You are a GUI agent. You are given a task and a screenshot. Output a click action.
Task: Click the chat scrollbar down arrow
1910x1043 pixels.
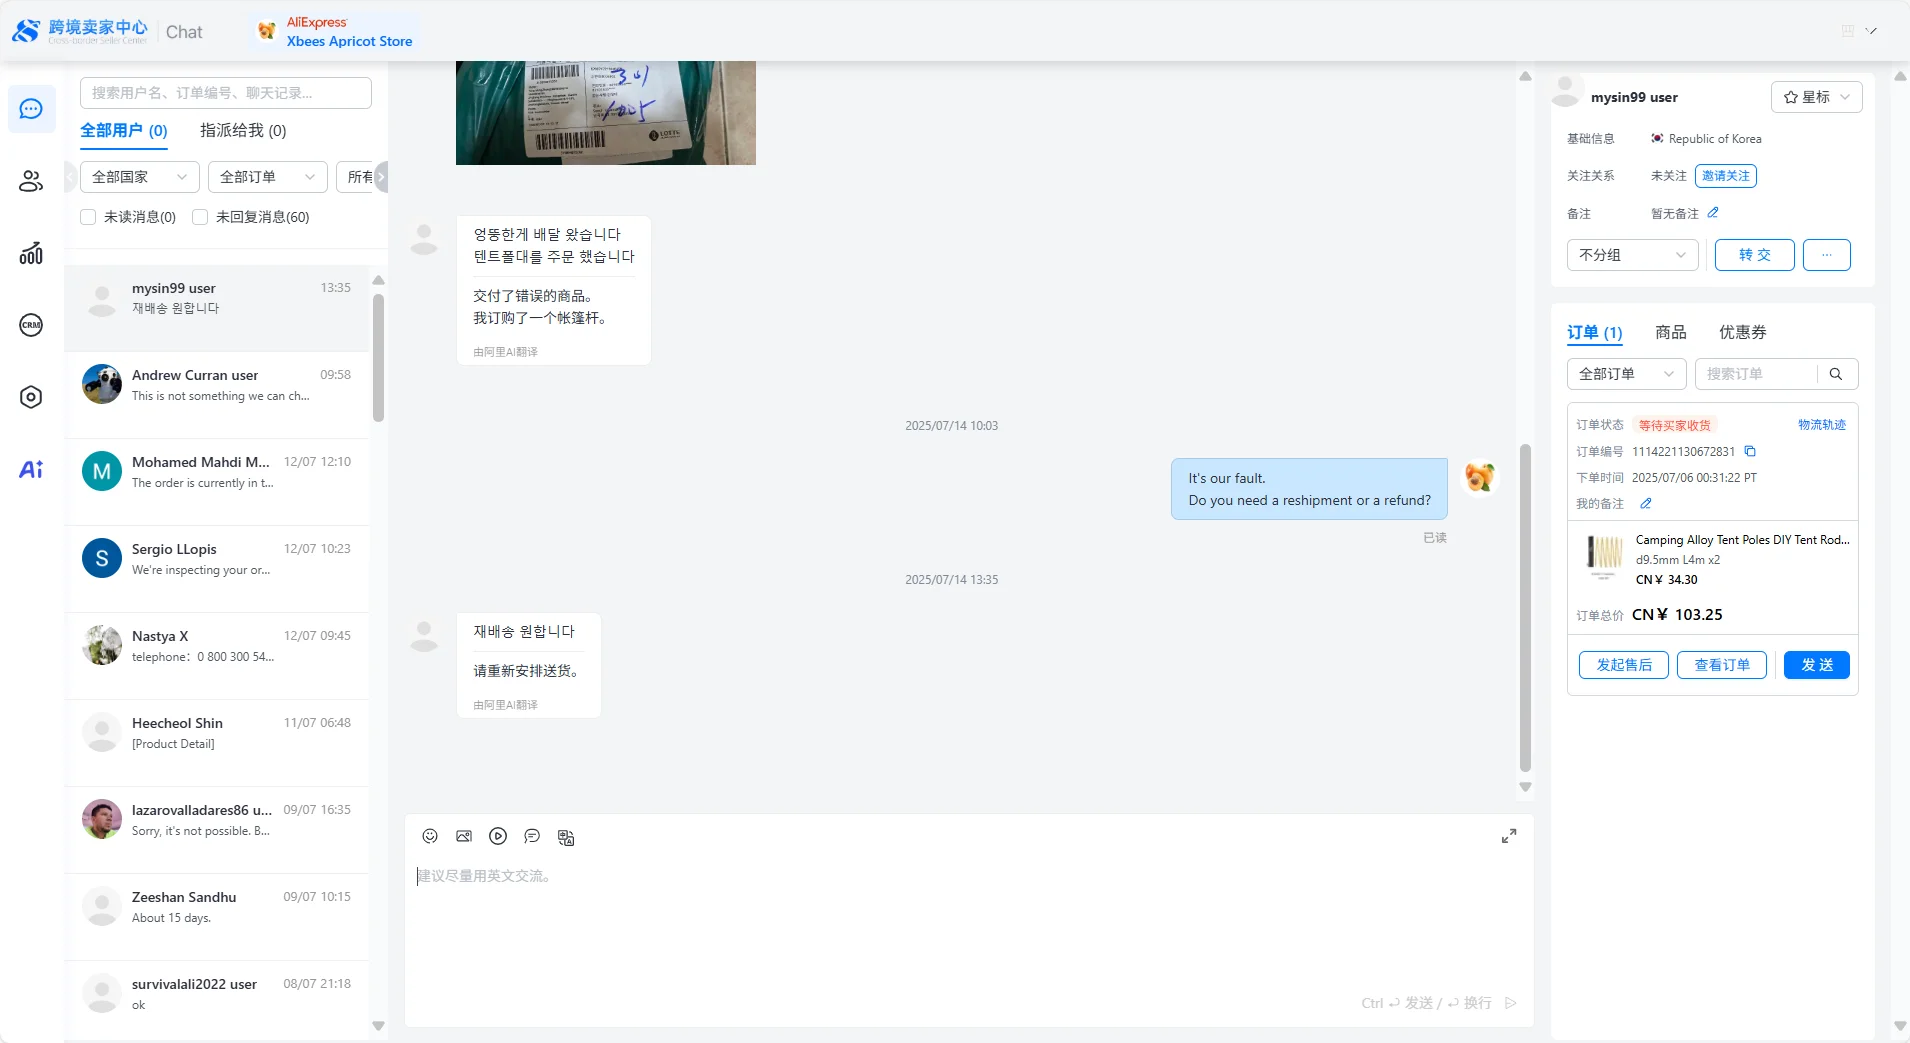point(1525,787)
